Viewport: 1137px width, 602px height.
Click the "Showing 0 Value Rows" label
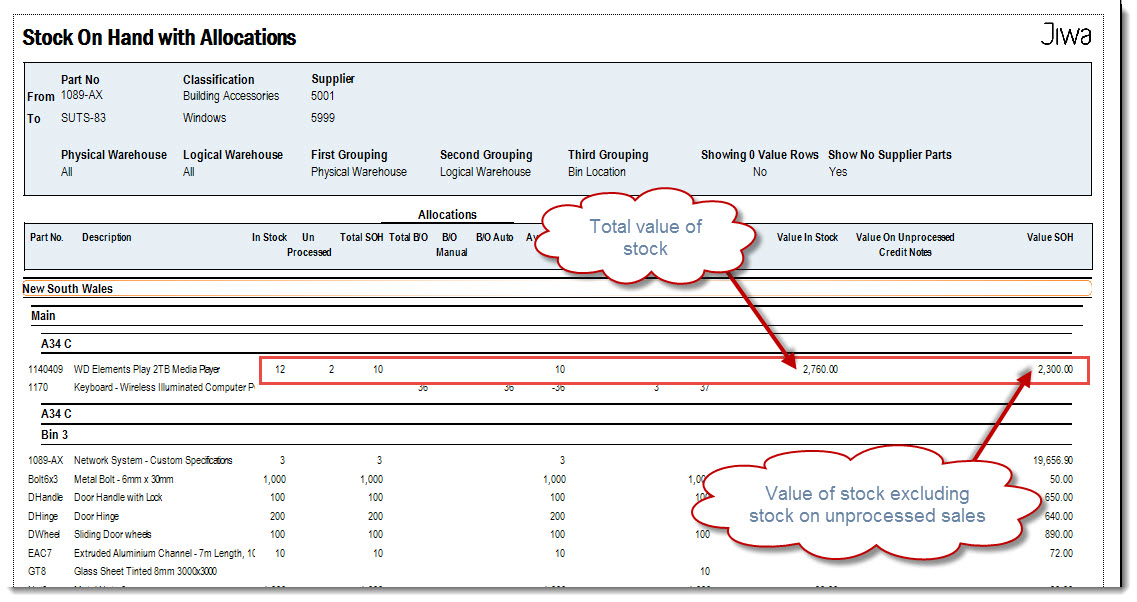pos(759,154)
